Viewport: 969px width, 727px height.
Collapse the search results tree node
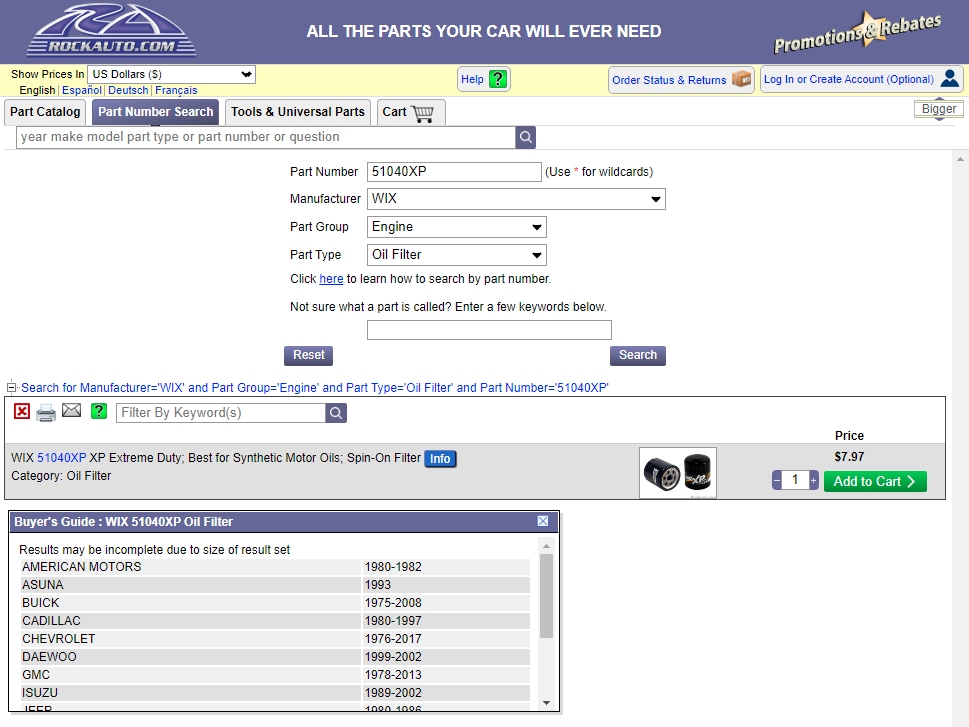pyautogui.click(x=11, y=388)
